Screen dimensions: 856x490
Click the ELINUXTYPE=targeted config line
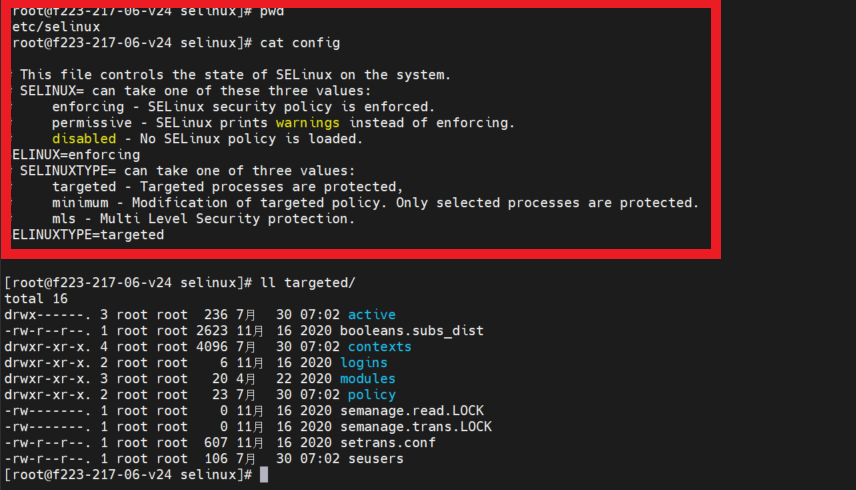click(88, 235)
